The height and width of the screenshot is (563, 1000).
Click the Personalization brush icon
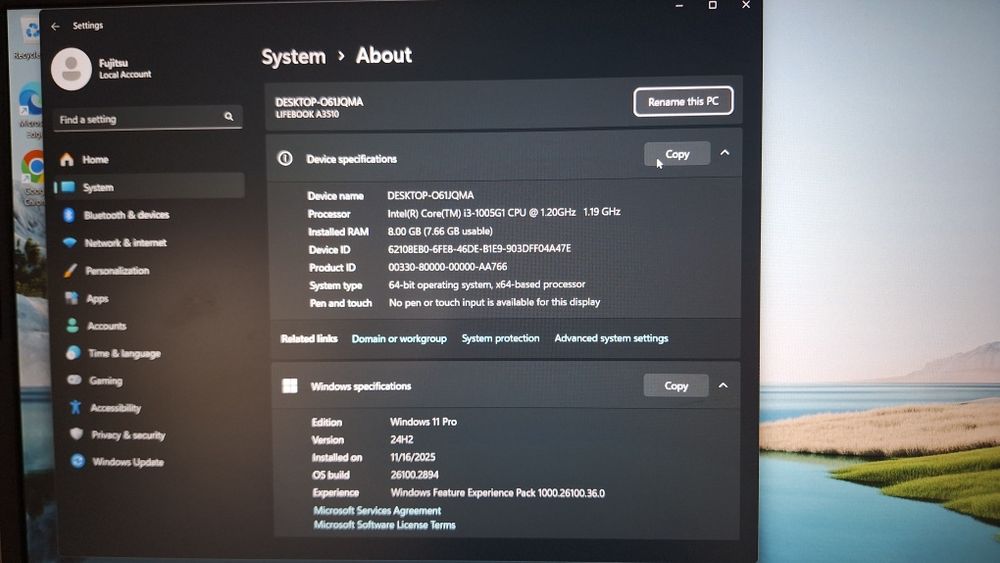pos(70,270)
